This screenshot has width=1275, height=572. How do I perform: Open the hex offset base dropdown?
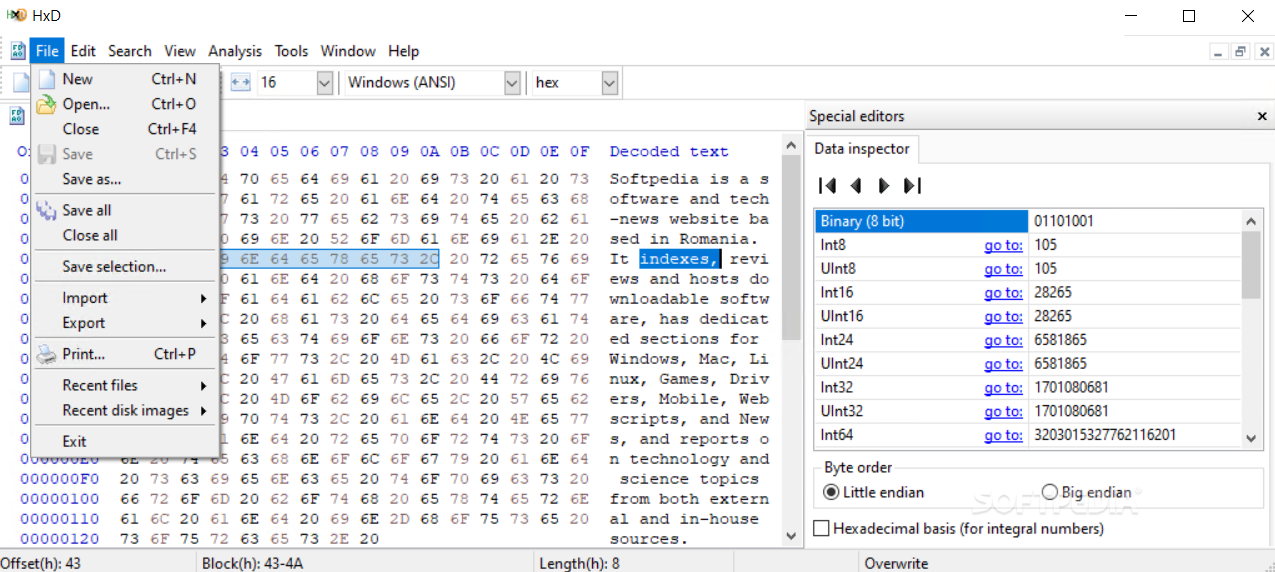(x=610, y=83)
